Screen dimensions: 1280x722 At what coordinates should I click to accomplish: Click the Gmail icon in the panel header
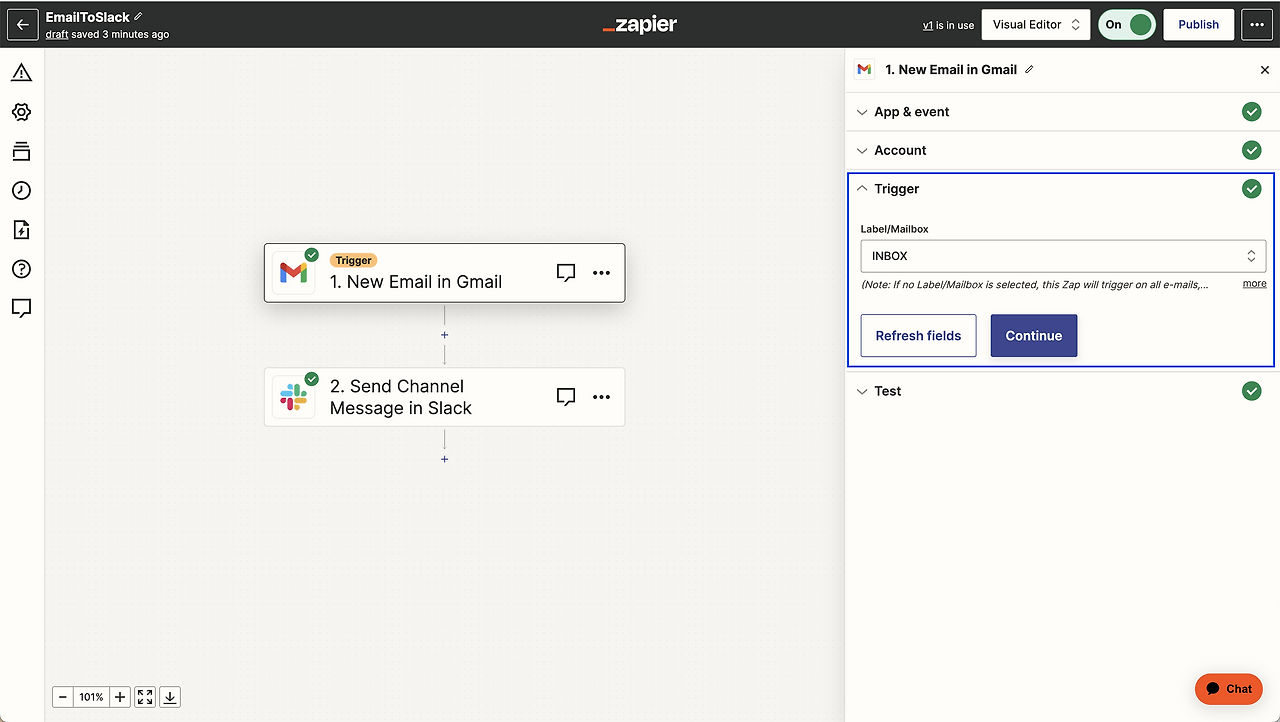(x=864, y=70)
